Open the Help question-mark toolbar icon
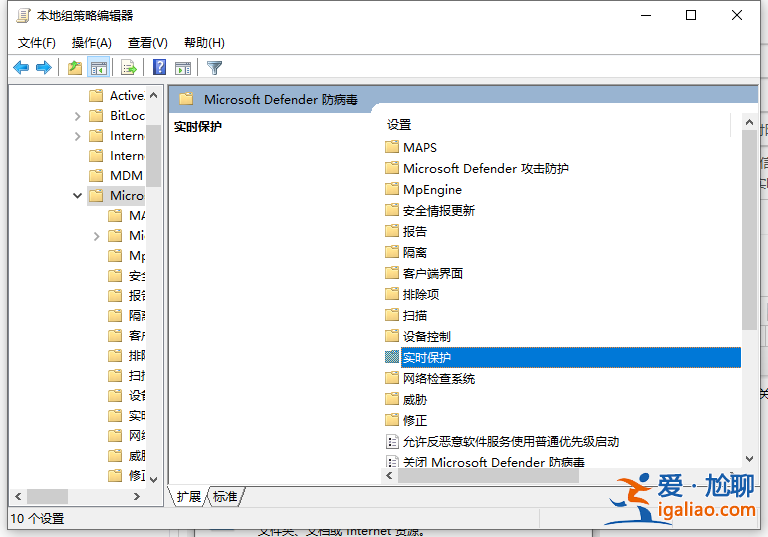This screenshot has height=537, width=768. [159, 67]
